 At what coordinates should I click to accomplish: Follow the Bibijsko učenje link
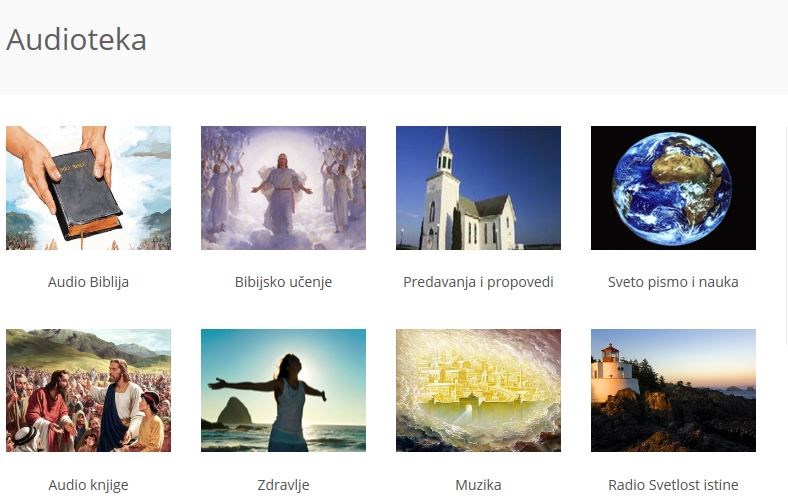pos(283,282)
